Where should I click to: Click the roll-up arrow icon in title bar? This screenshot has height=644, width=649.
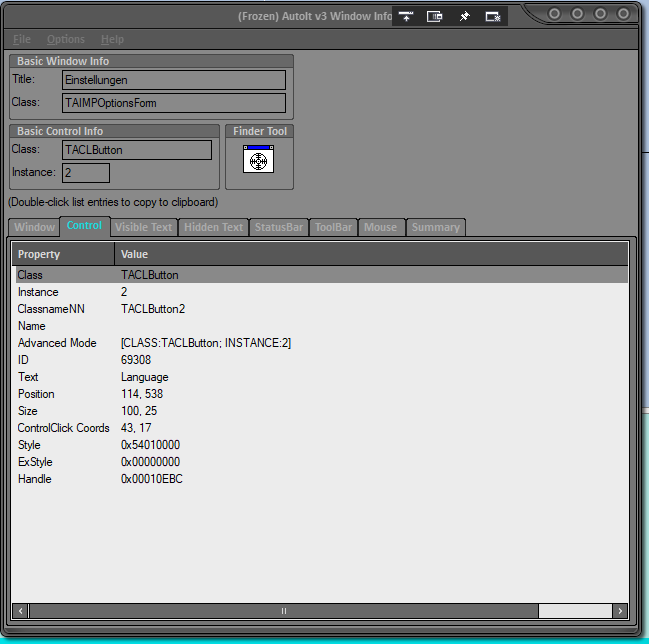(x=406, y=16)
